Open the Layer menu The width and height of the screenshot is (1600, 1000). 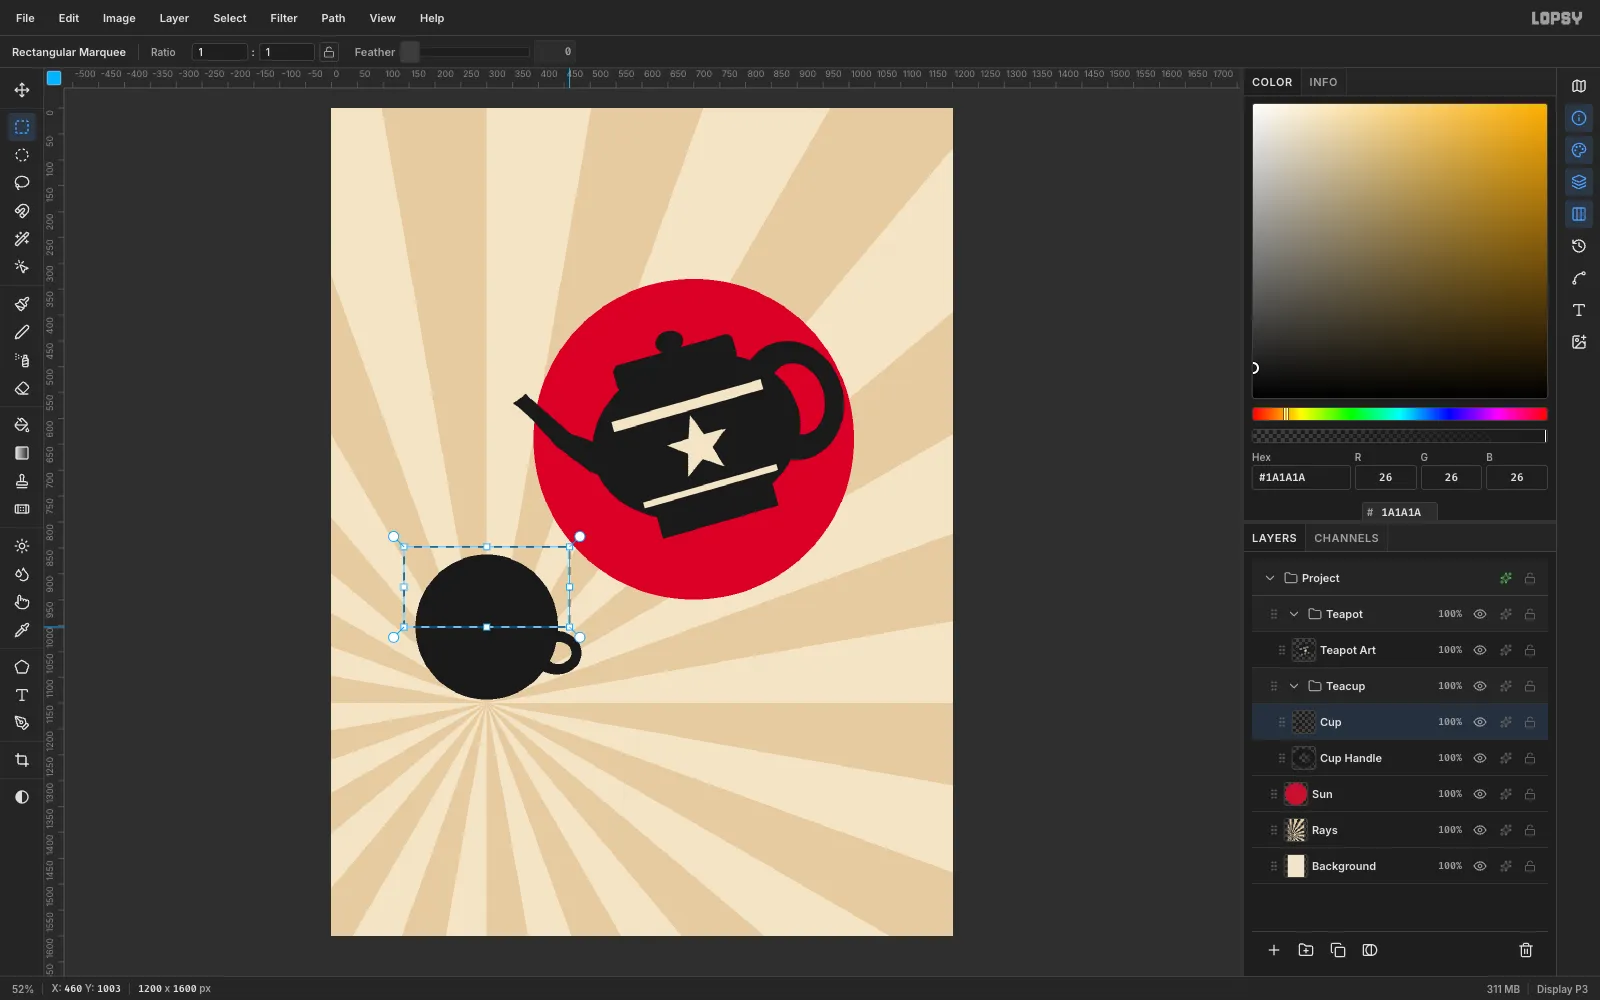pos(174,18)
